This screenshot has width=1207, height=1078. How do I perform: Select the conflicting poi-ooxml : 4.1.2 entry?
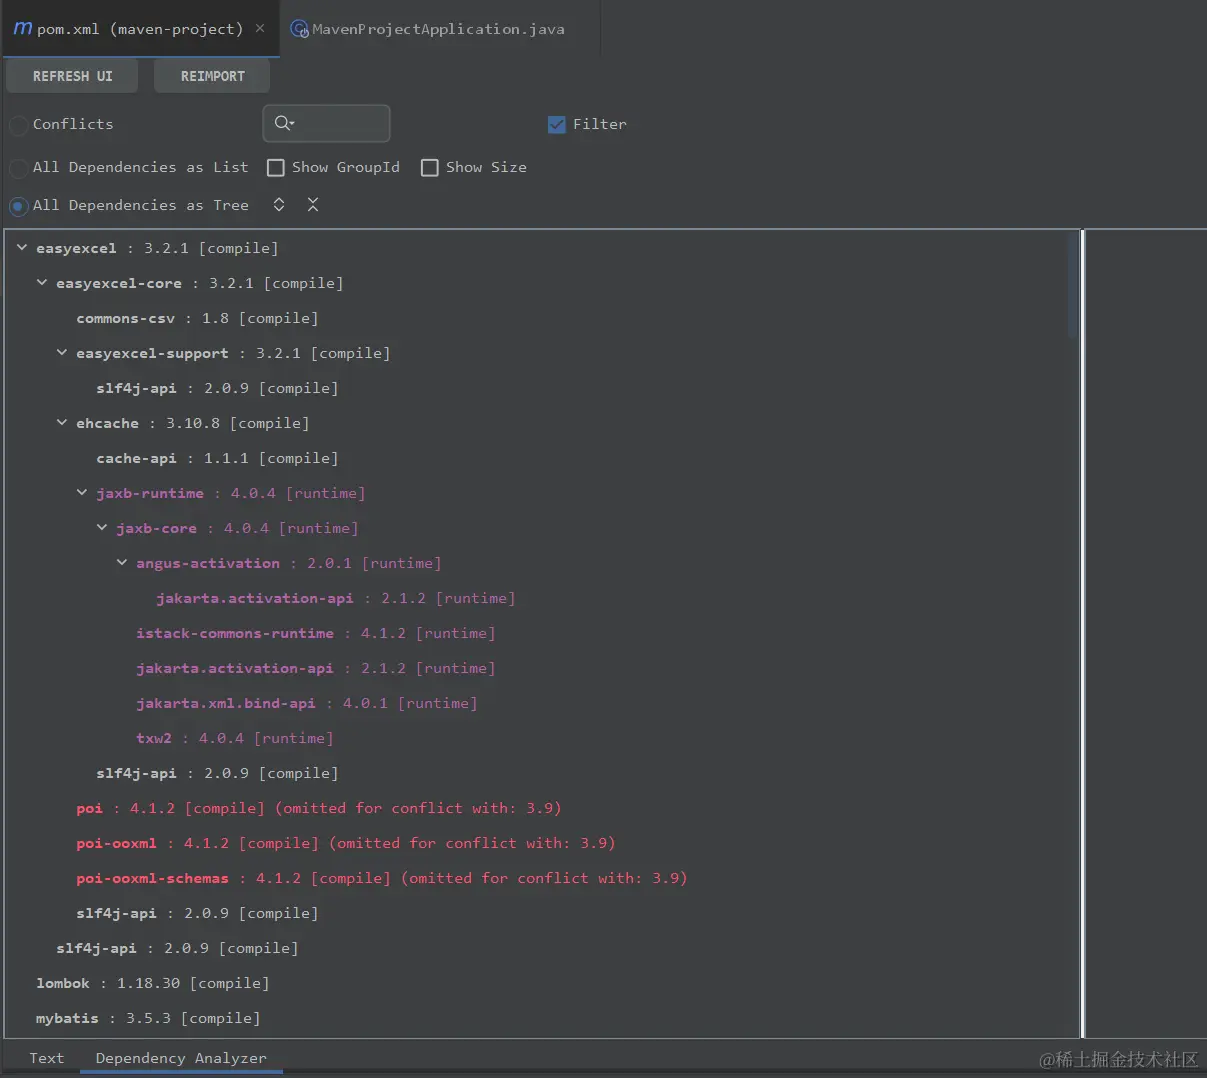(345, 843)
